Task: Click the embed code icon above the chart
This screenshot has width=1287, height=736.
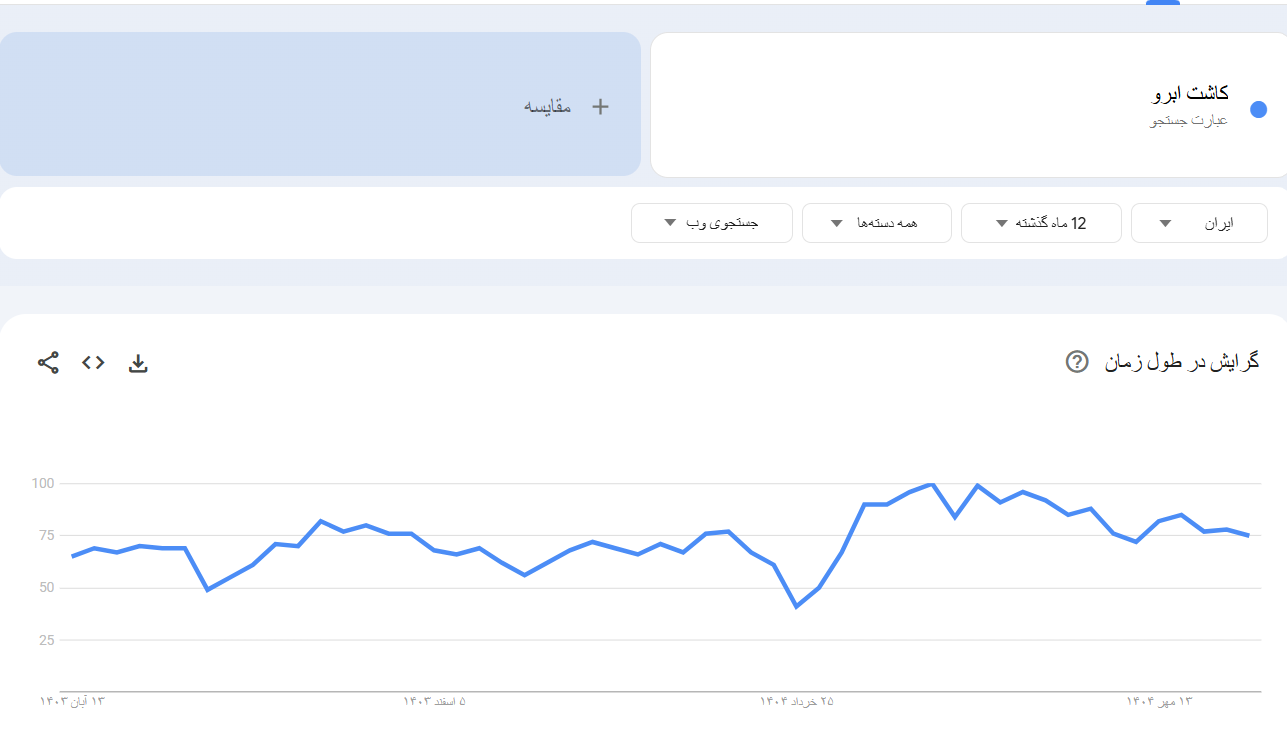Action: pos(92,363)
